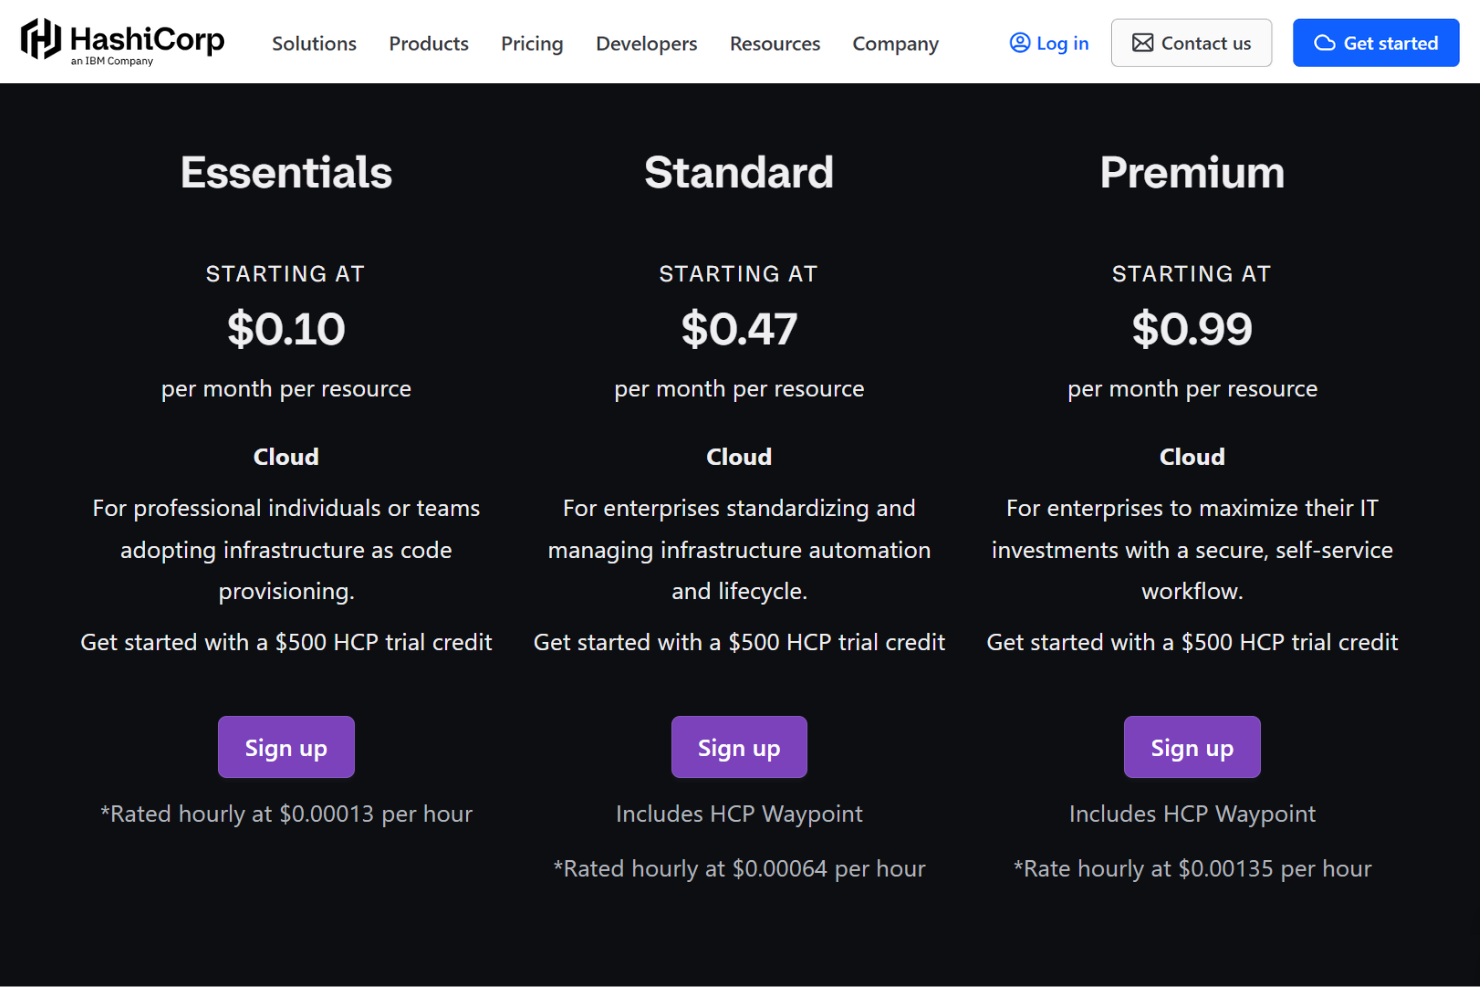Click the Essentials plan heading

coord(286,172)
